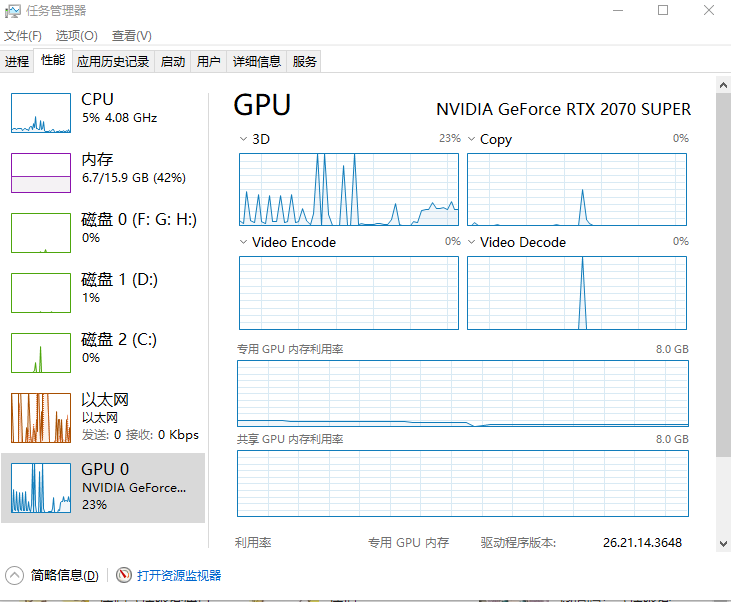Screen dimensions: 731x602
Task: Maximize the Task Manager window
Action: (x=663, y=10)
